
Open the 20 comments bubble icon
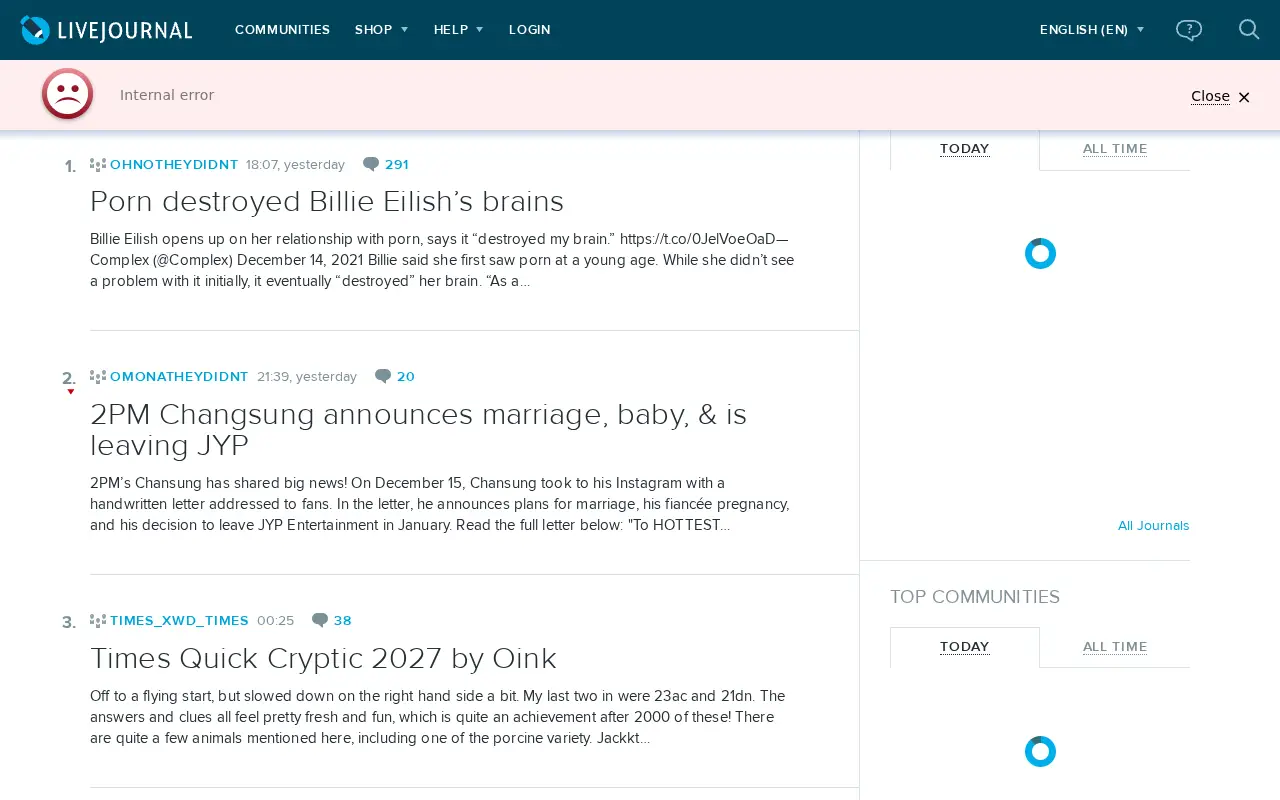tap(383, 377)
